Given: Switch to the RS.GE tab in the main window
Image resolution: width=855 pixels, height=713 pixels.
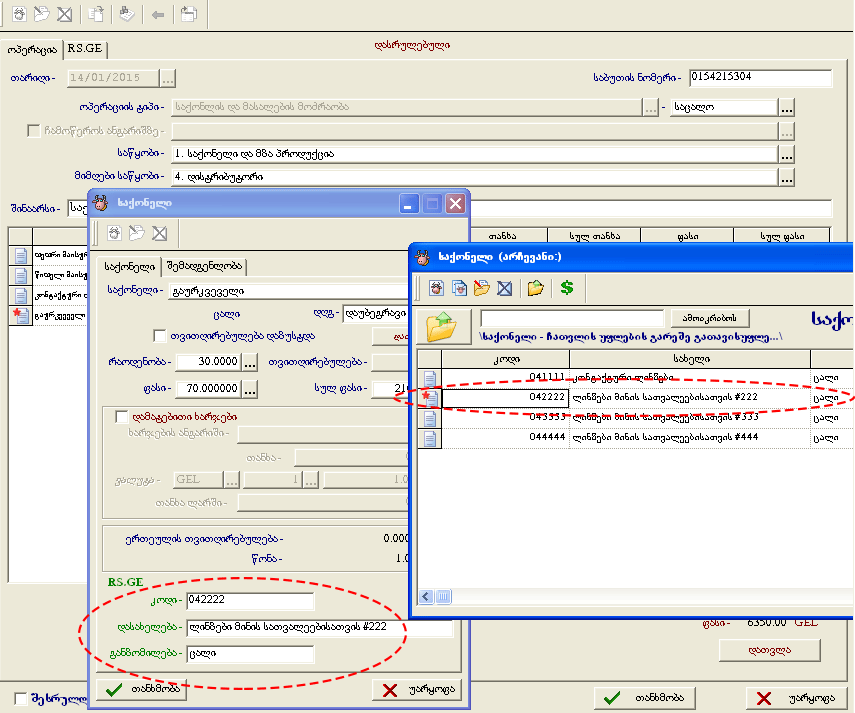Looking at the screenshot, I should 85,49.
